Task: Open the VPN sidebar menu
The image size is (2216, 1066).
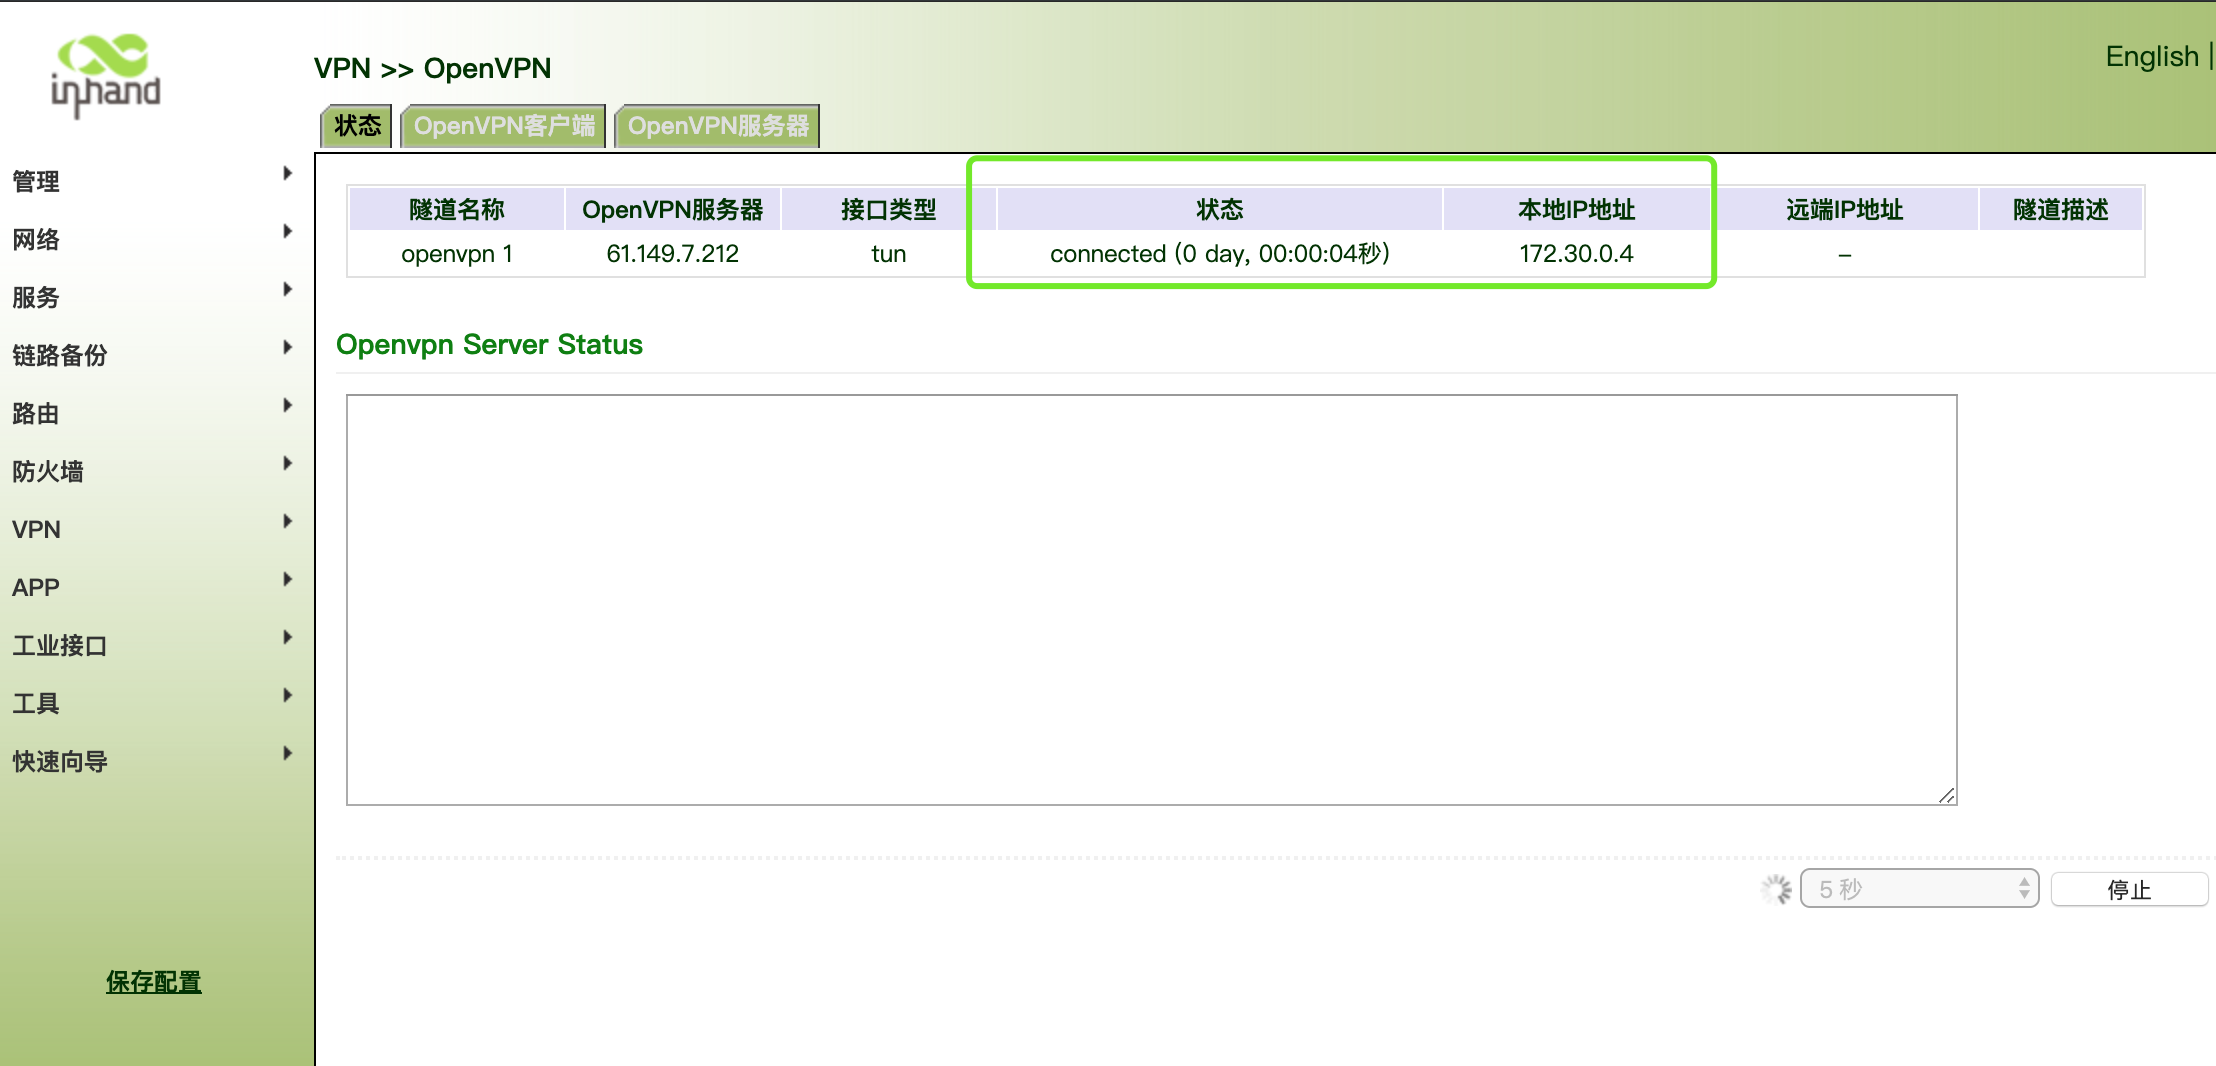Action: click(x=37, y=530)
